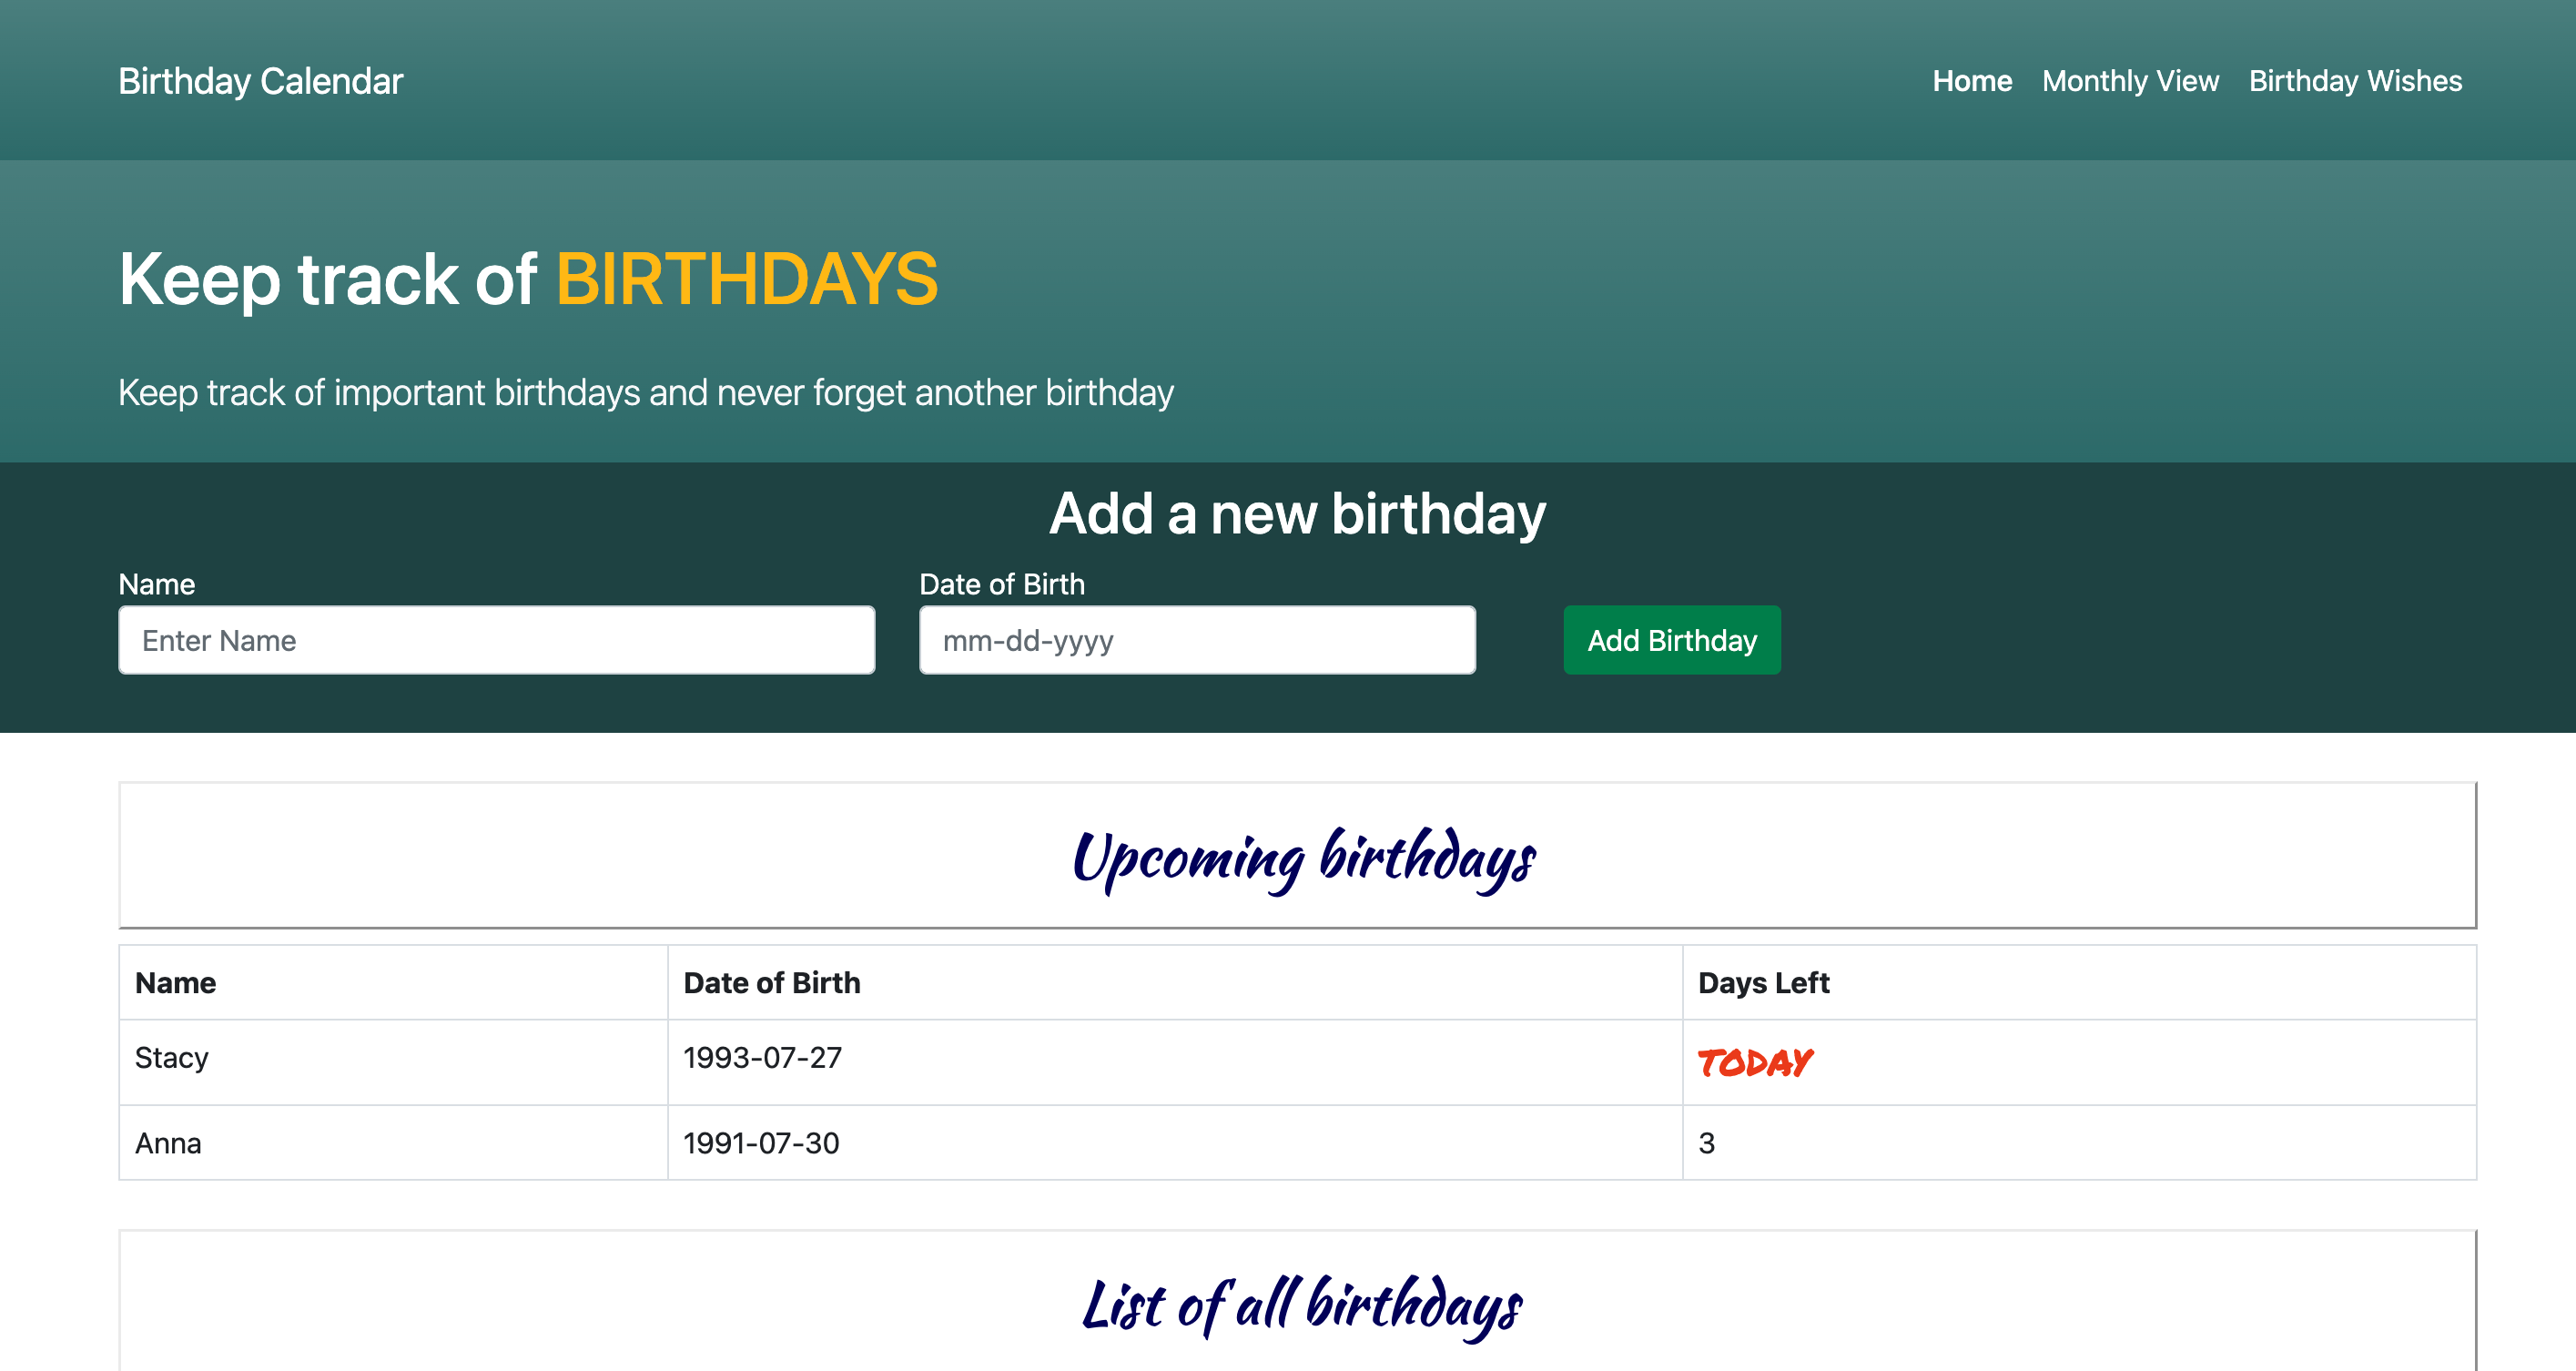Click Stacy's name cell
Viewport: 2576px width, 1371px height.
172,1058
